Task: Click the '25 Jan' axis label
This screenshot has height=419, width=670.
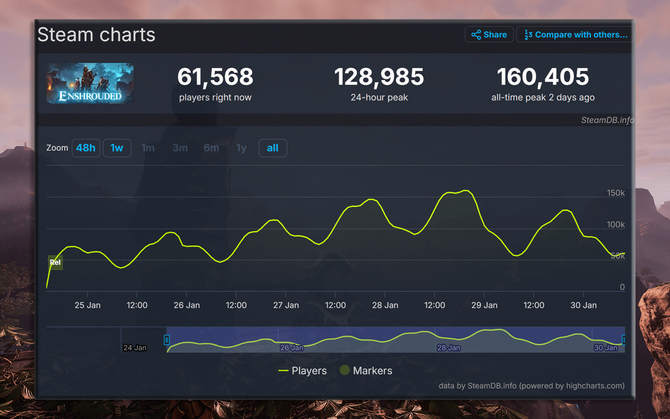Action: pyautogui.click(x=88, y=305)
